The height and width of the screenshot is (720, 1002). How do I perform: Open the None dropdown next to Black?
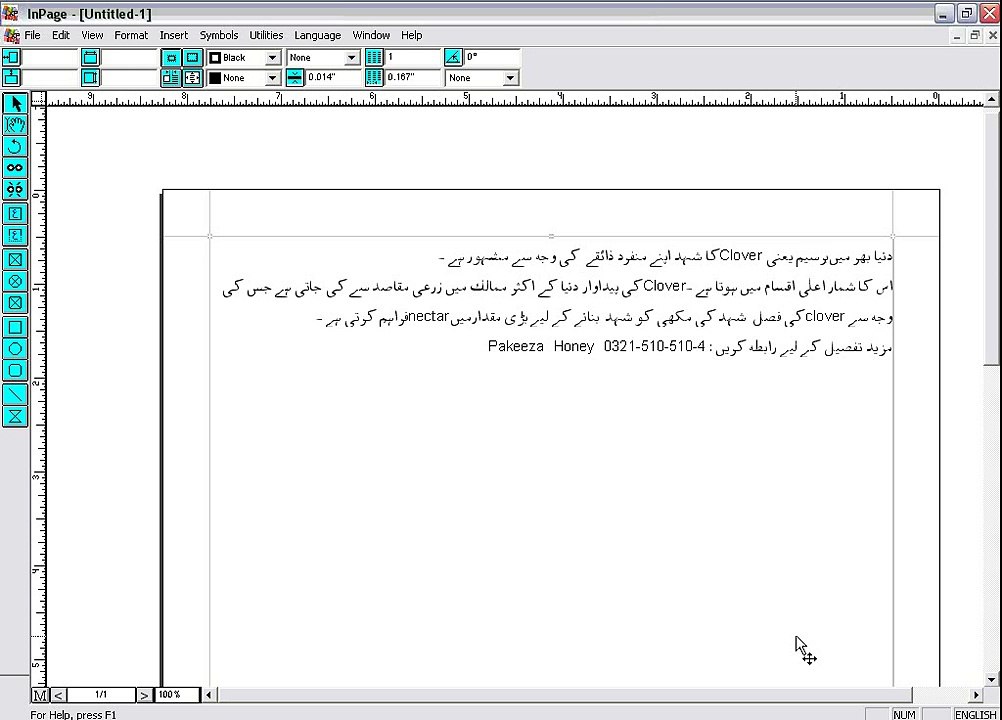[x=351, y=57]
